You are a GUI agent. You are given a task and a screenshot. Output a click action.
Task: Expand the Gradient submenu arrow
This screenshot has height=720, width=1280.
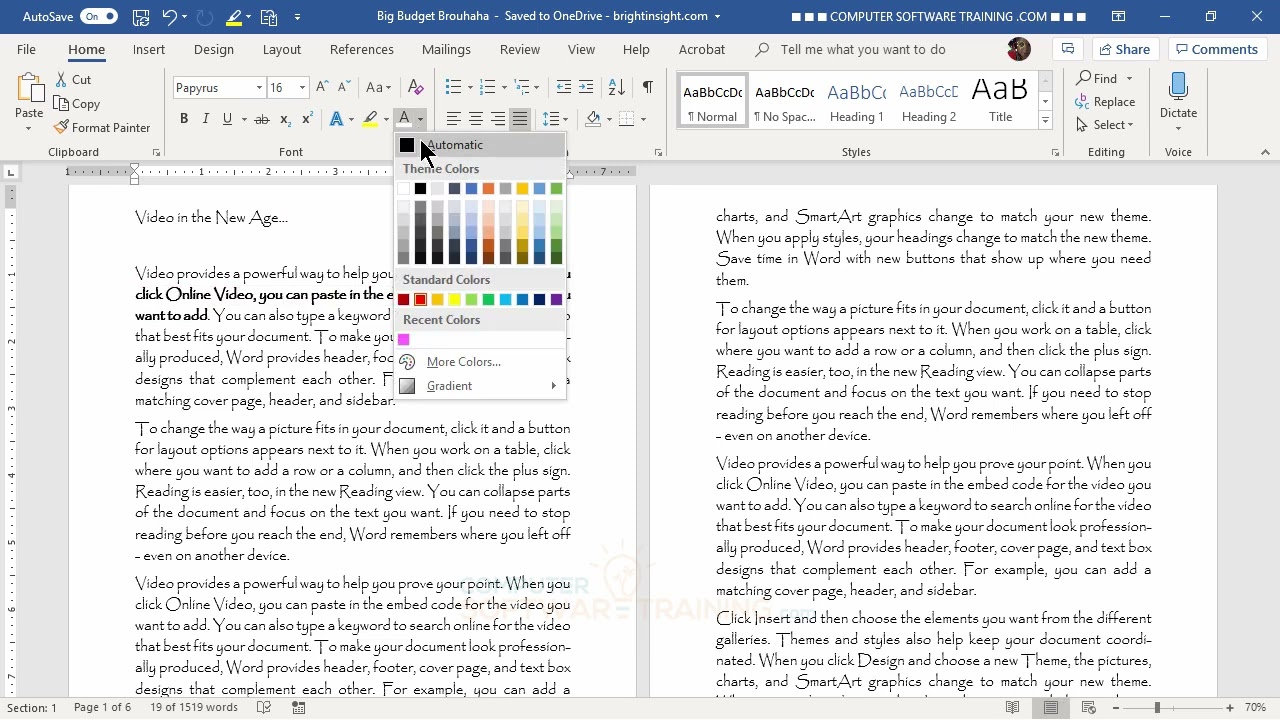click(553, 386)
